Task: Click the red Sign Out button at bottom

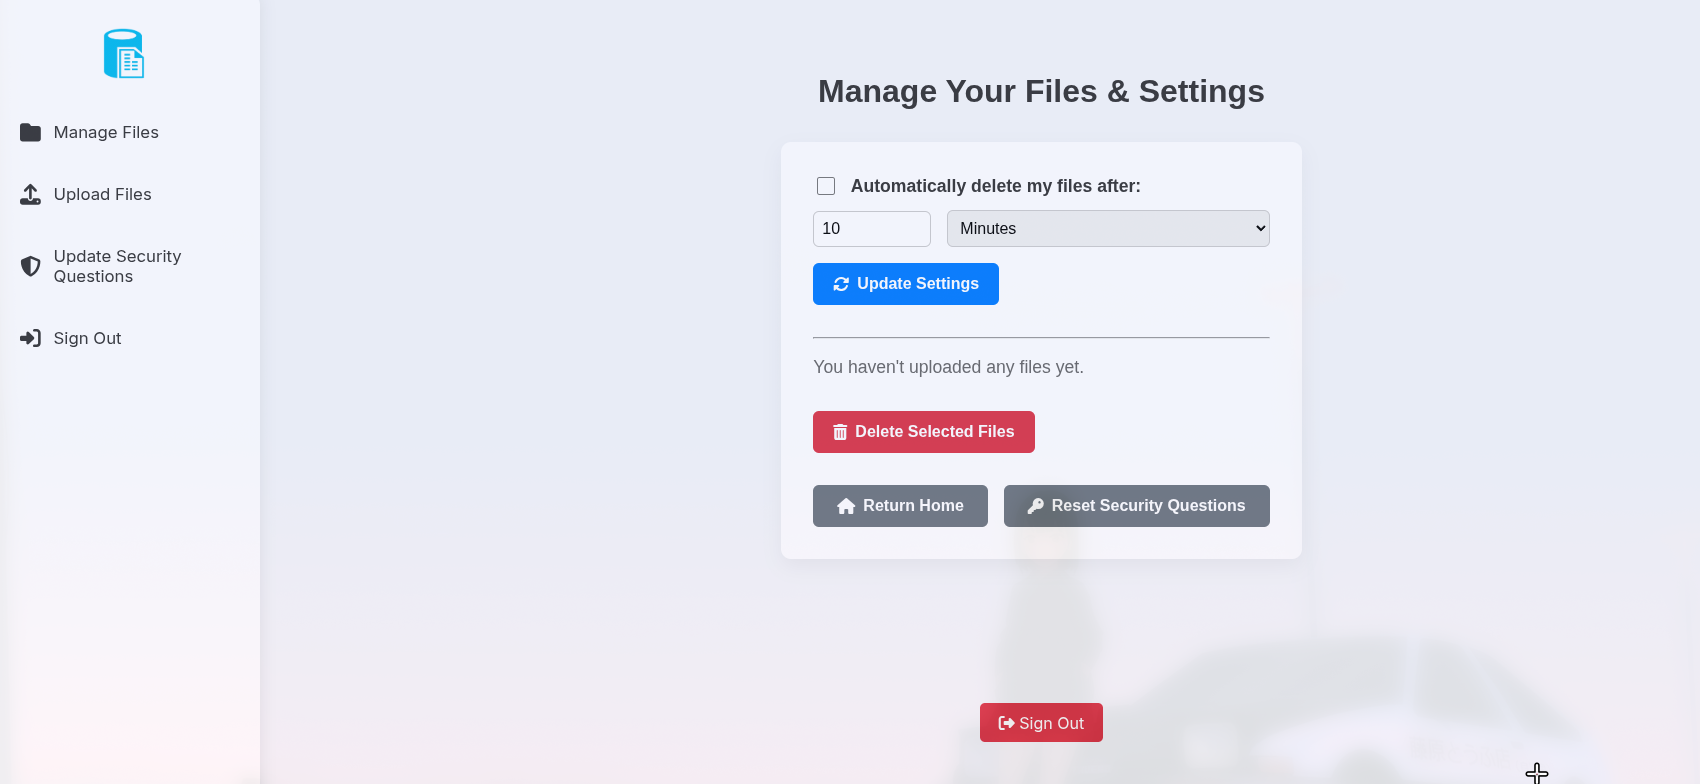Action: pos(1041,723)
